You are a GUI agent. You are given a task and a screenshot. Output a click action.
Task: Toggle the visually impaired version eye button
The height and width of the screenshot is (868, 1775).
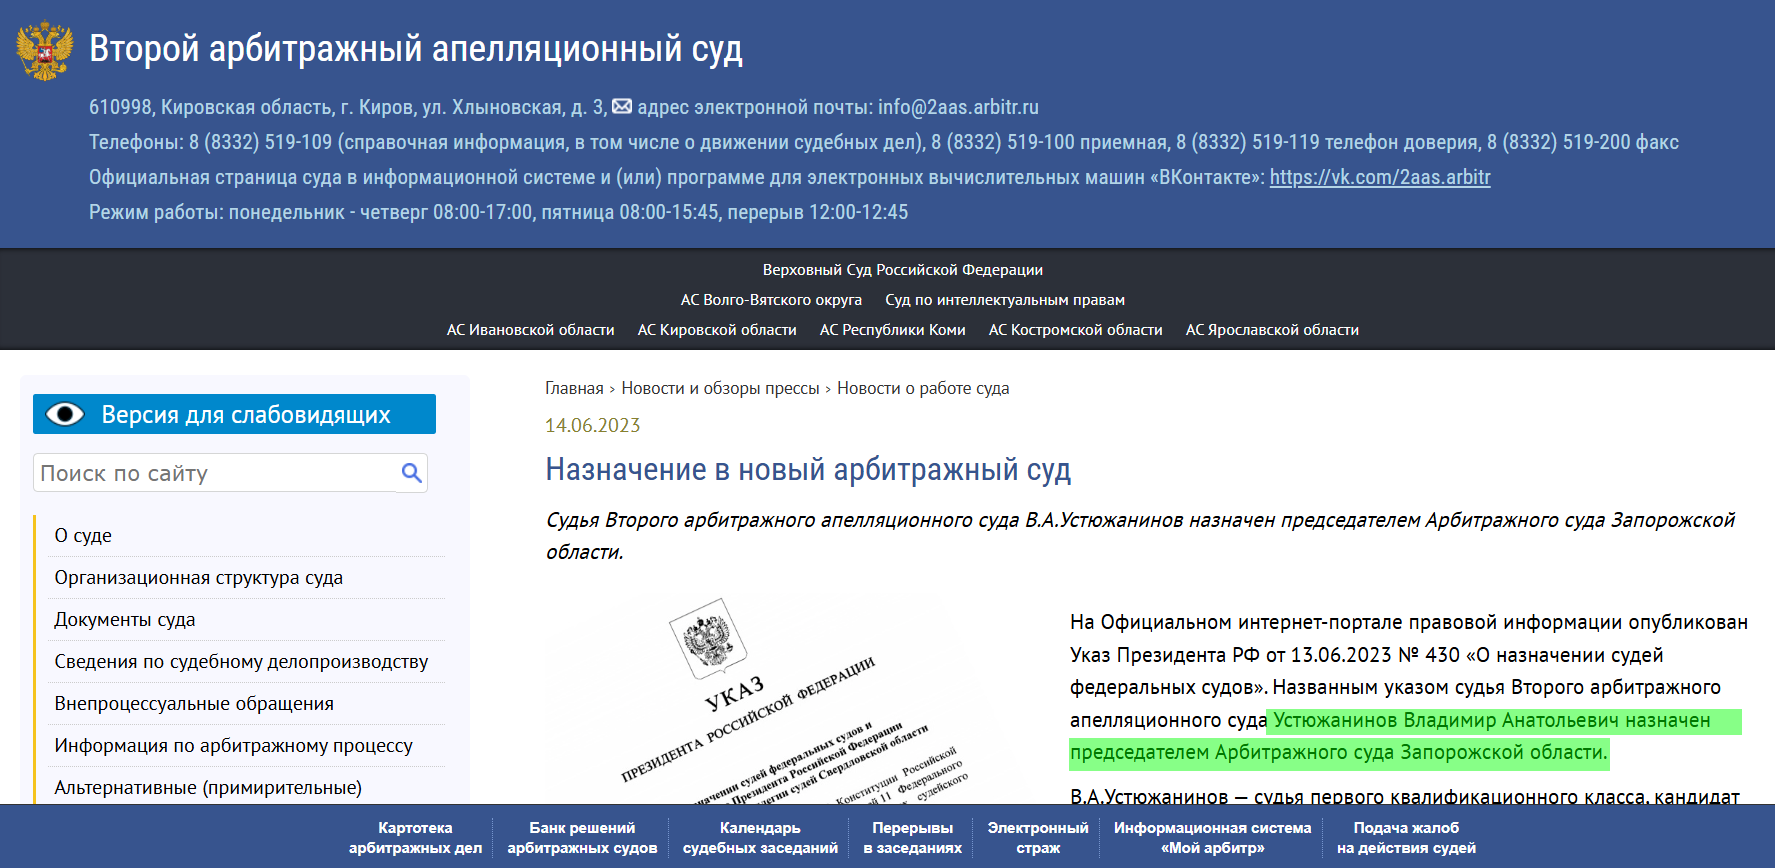coord(234,414)
